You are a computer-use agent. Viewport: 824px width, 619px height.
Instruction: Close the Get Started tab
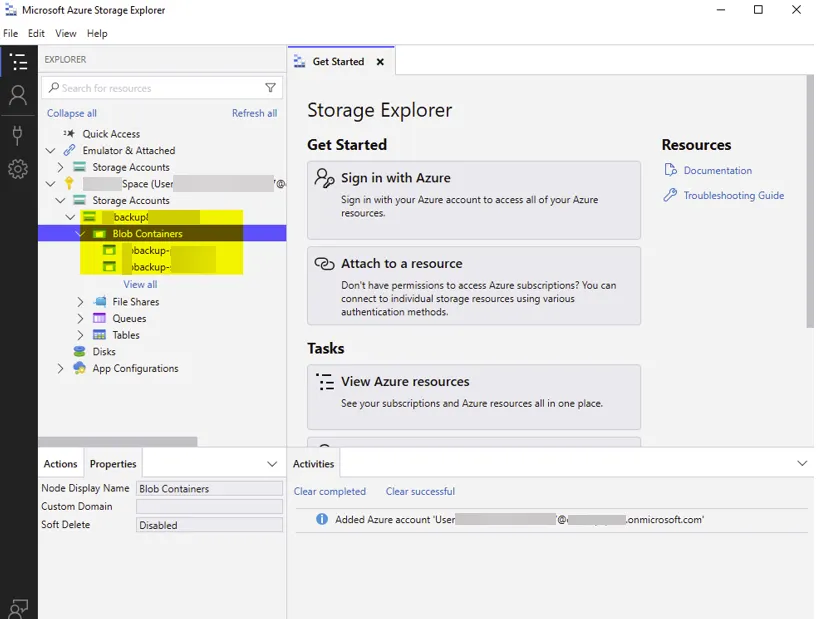click(380, 62)
